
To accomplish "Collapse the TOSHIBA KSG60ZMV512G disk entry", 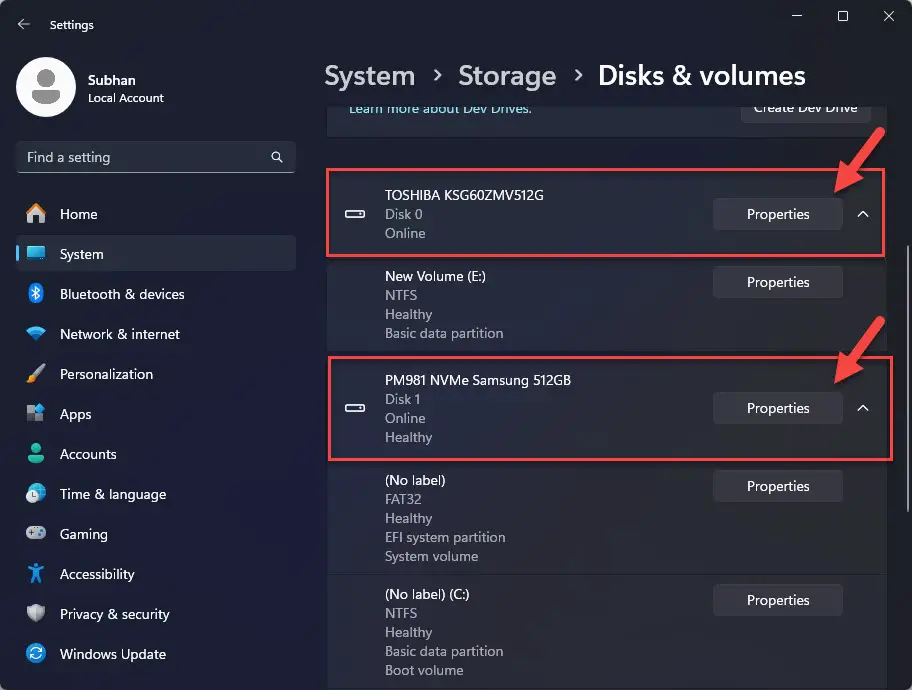I will coord(862,214).
